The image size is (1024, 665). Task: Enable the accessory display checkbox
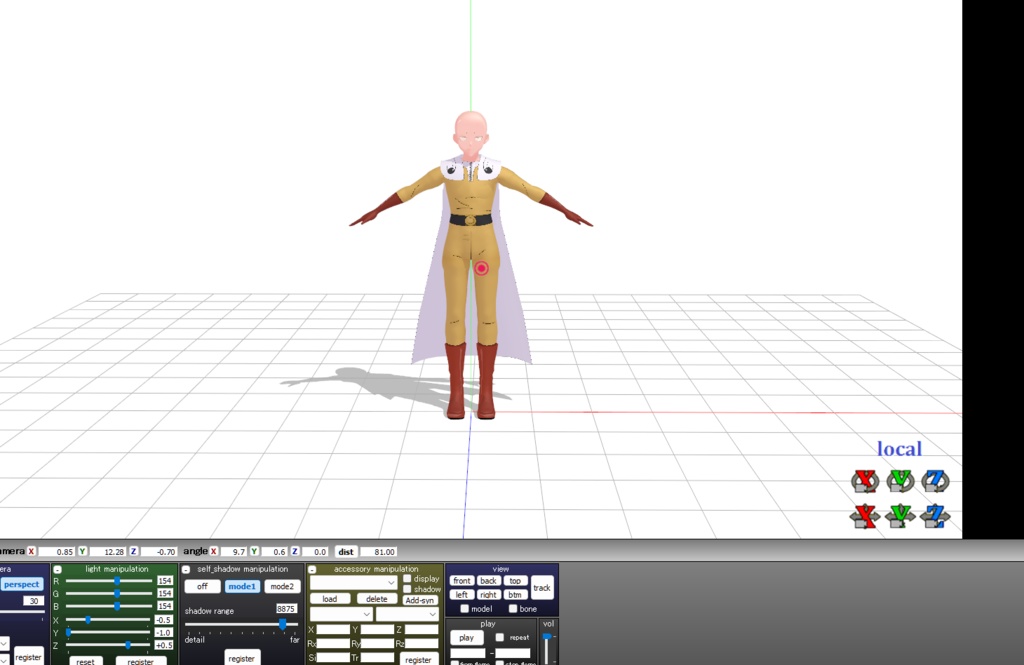406,580
